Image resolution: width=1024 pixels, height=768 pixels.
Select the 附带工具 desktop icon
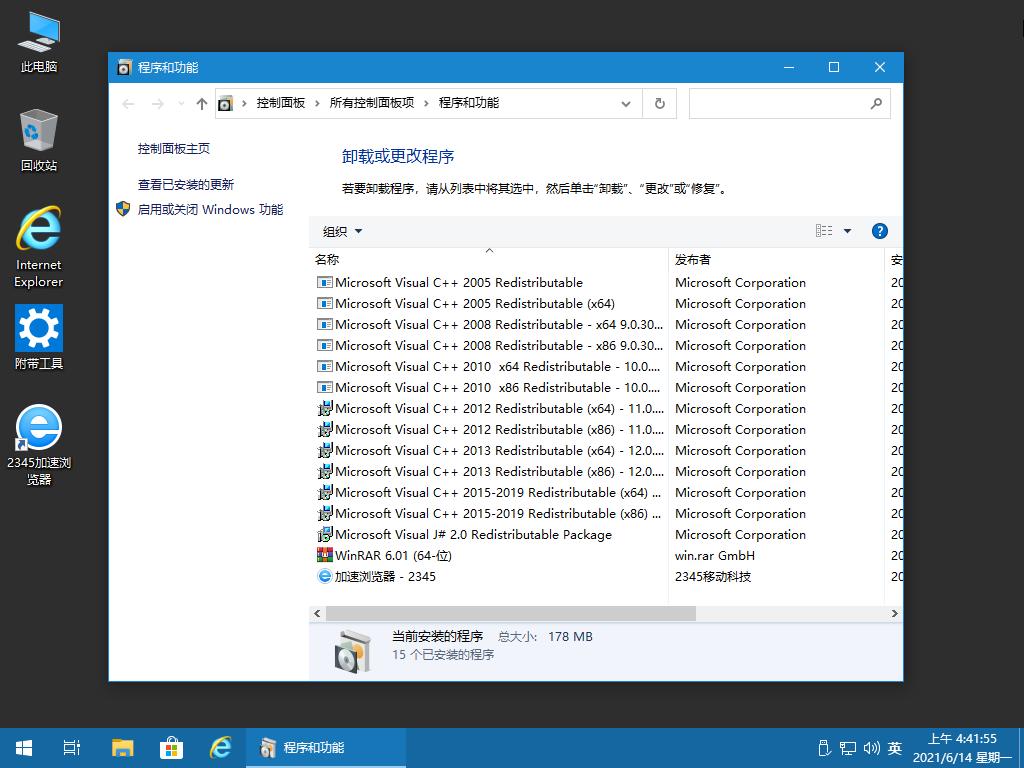(39, 338)
